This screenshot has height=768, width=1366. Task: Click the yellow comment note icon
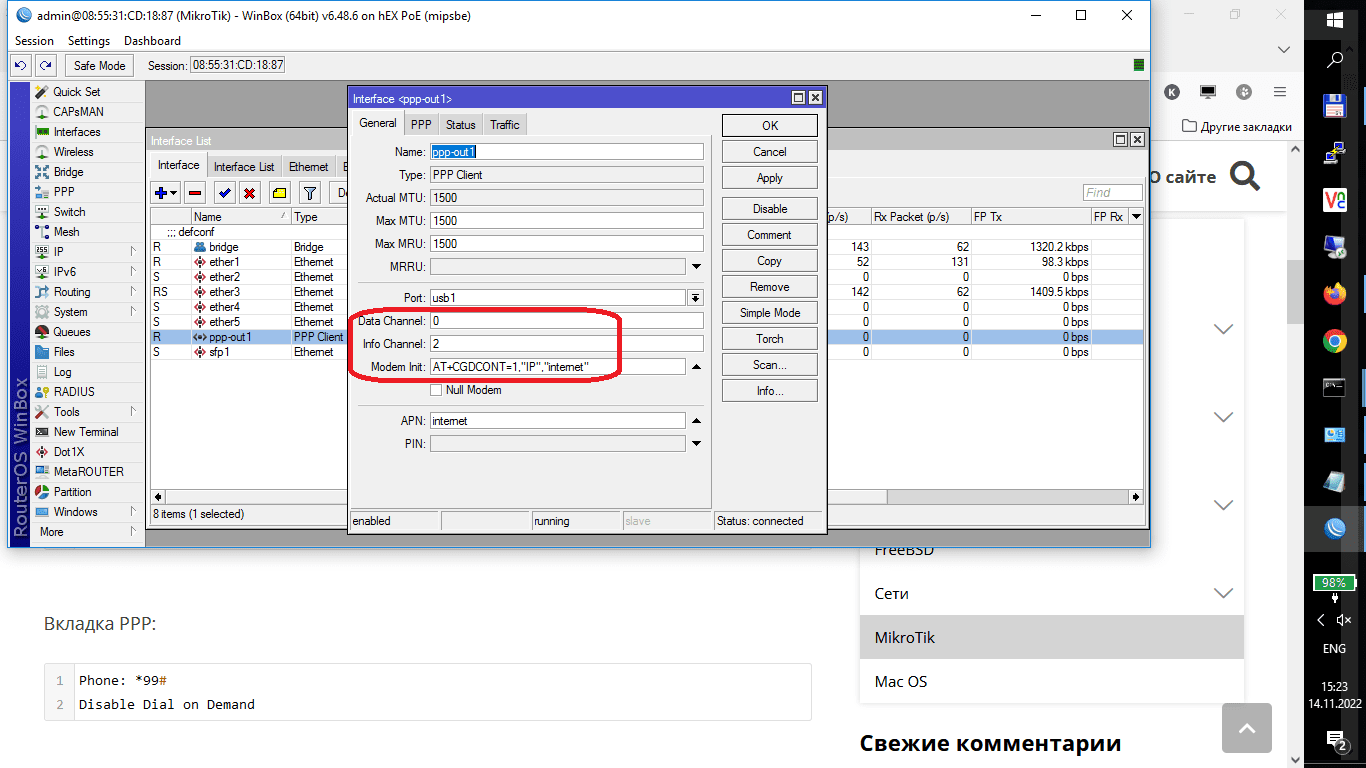pos(280,193)
